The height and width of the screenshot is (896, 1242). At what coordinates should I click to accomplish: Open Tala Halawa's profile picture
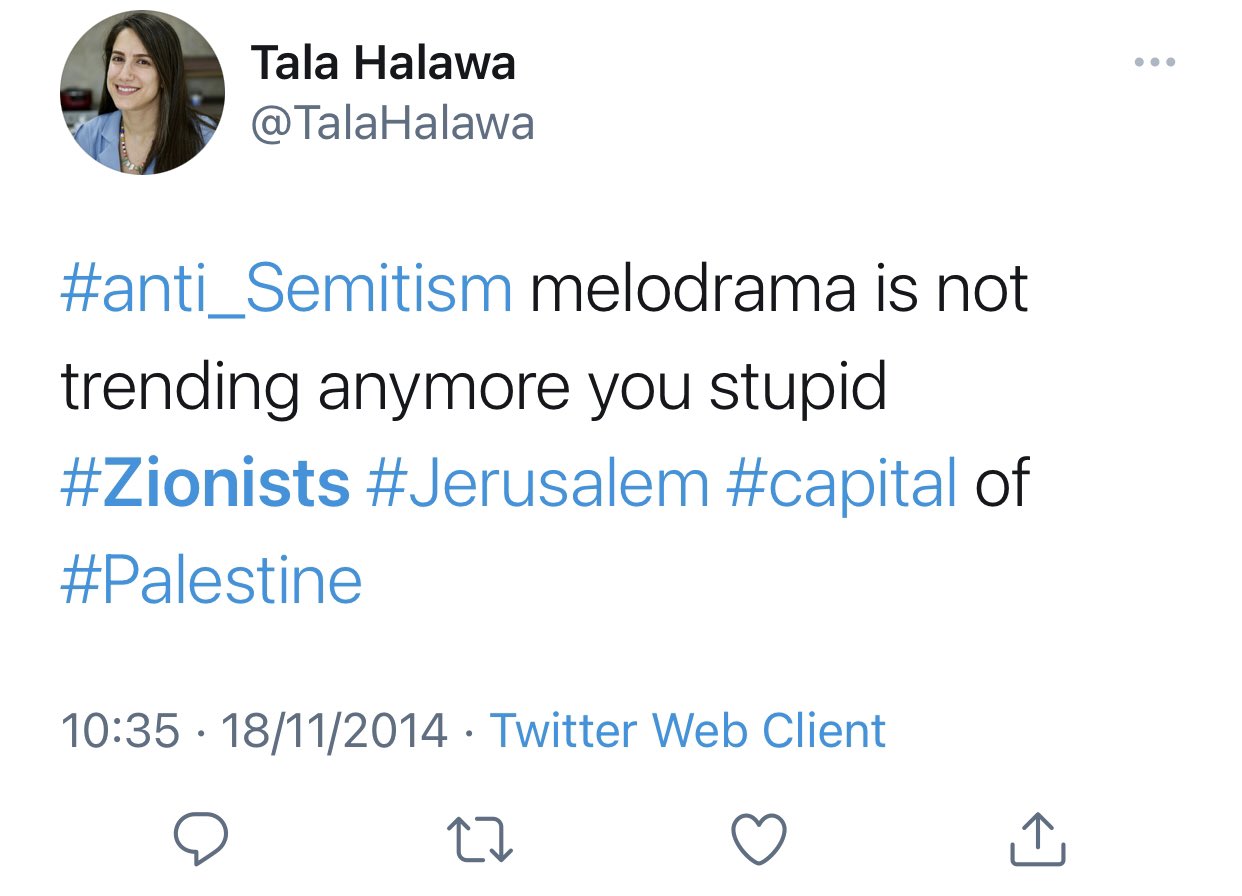(142, 92)
